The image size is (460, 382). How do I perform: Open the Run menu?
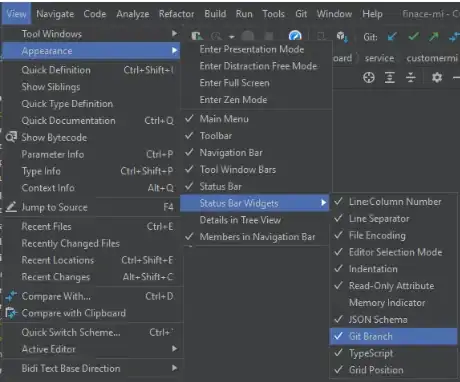tap(244, 14)
